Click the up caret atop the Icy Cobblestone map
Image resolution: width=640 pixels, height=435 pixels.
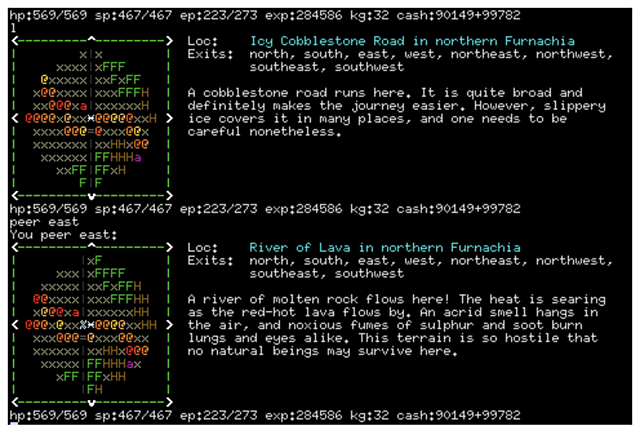[91, 40]
